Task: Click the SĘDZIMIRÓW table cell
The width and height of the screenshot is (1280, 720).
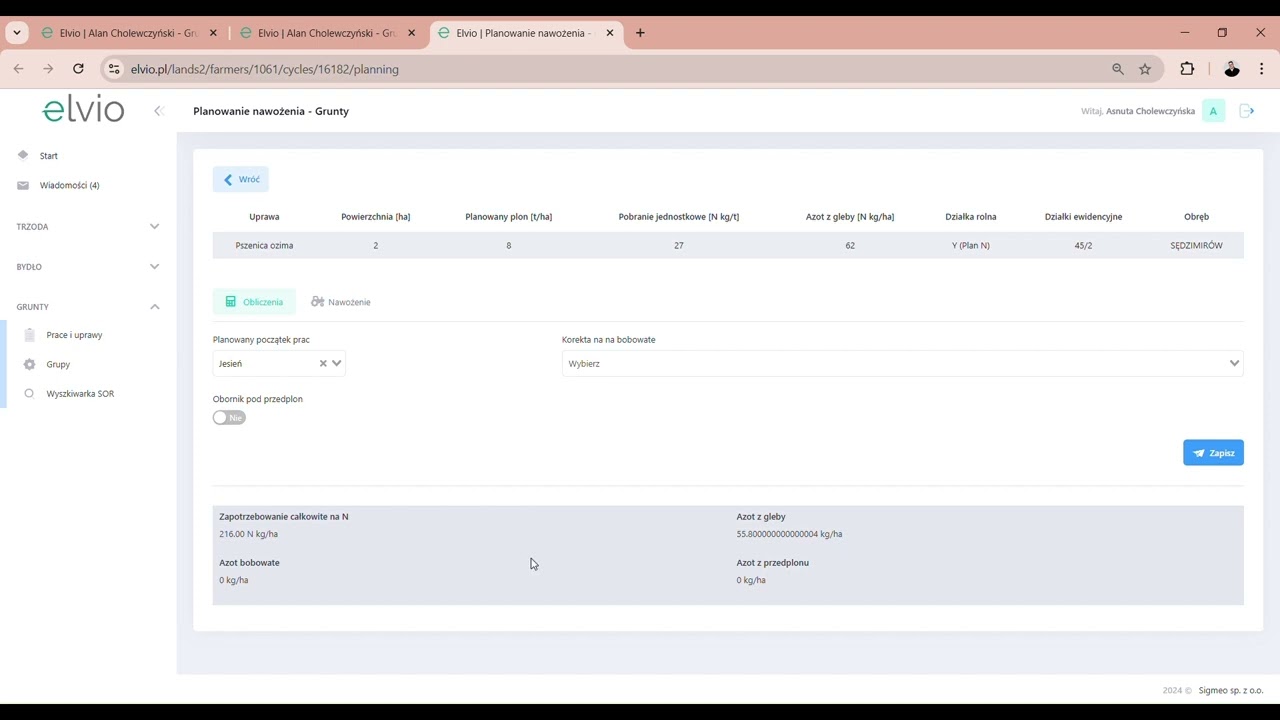Action: coord(1196,245)
